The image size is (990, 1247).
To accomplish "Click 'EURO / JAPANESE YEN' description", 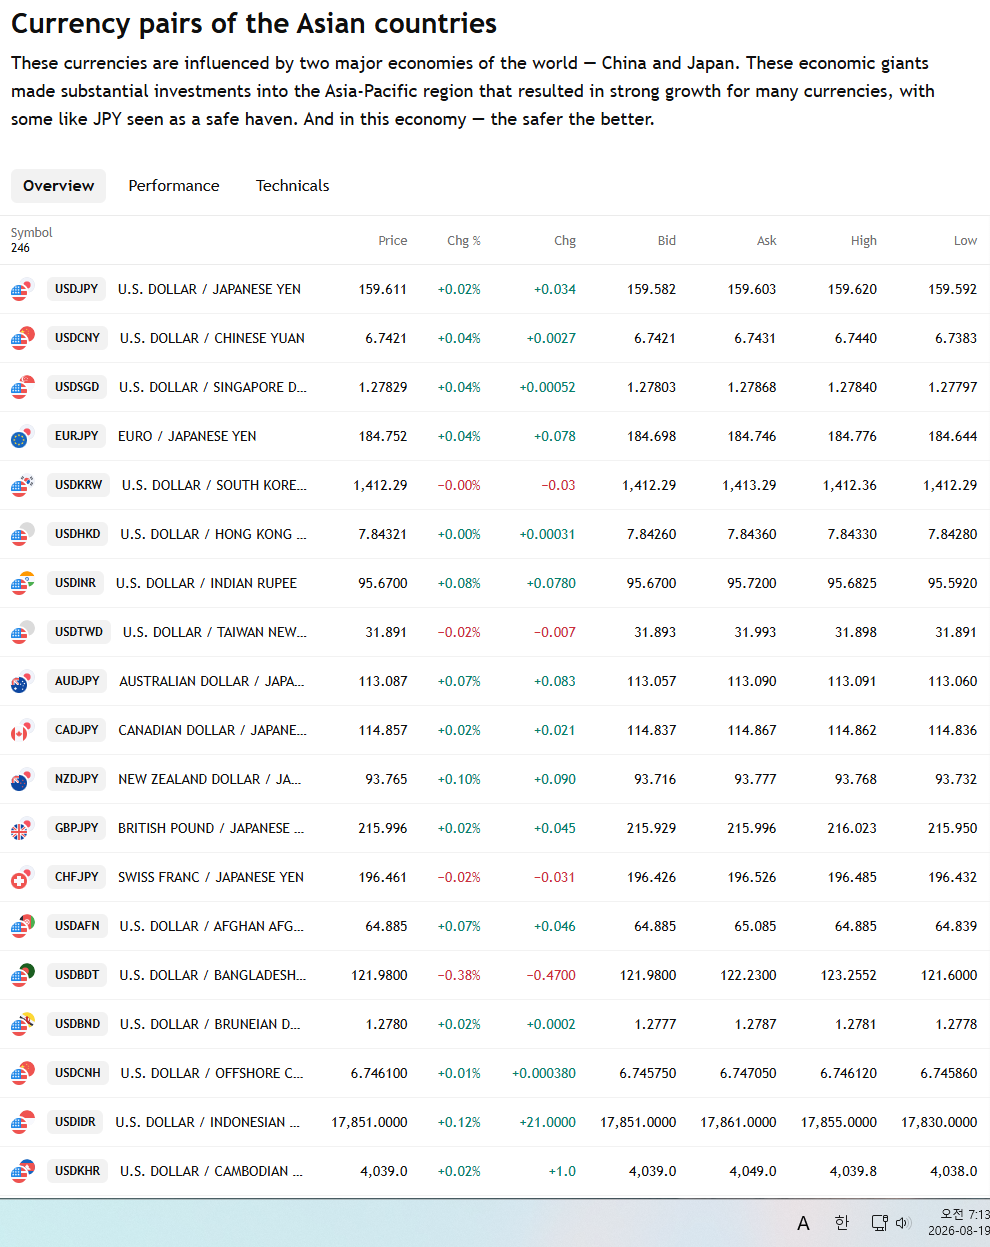I will 187,437.
